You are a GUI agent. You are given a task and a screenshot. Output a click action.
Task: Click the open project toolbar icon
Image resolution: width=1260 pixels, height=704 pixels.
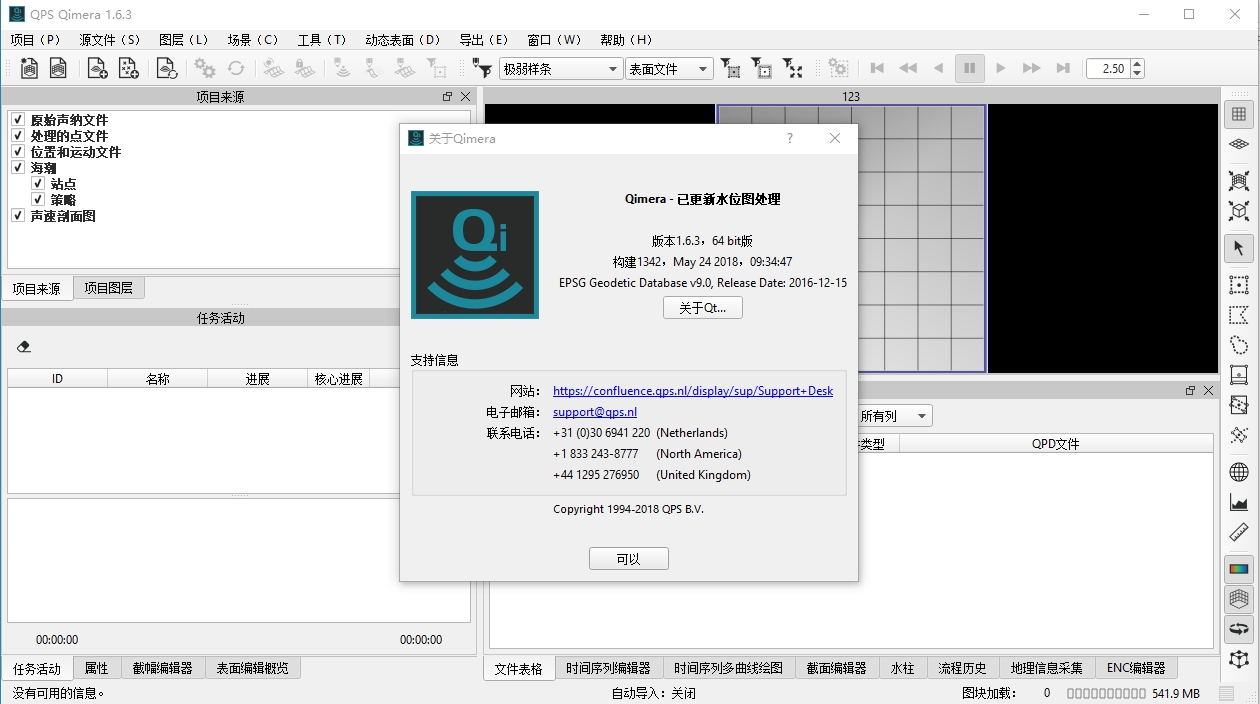pos(59,68)
